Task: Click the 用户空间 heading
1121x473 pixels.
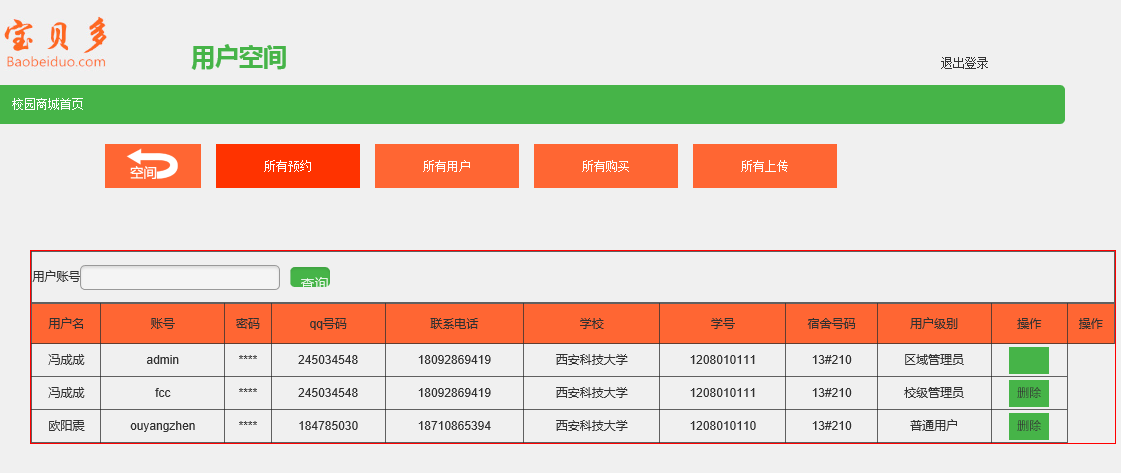Action: tap(239, 58)
